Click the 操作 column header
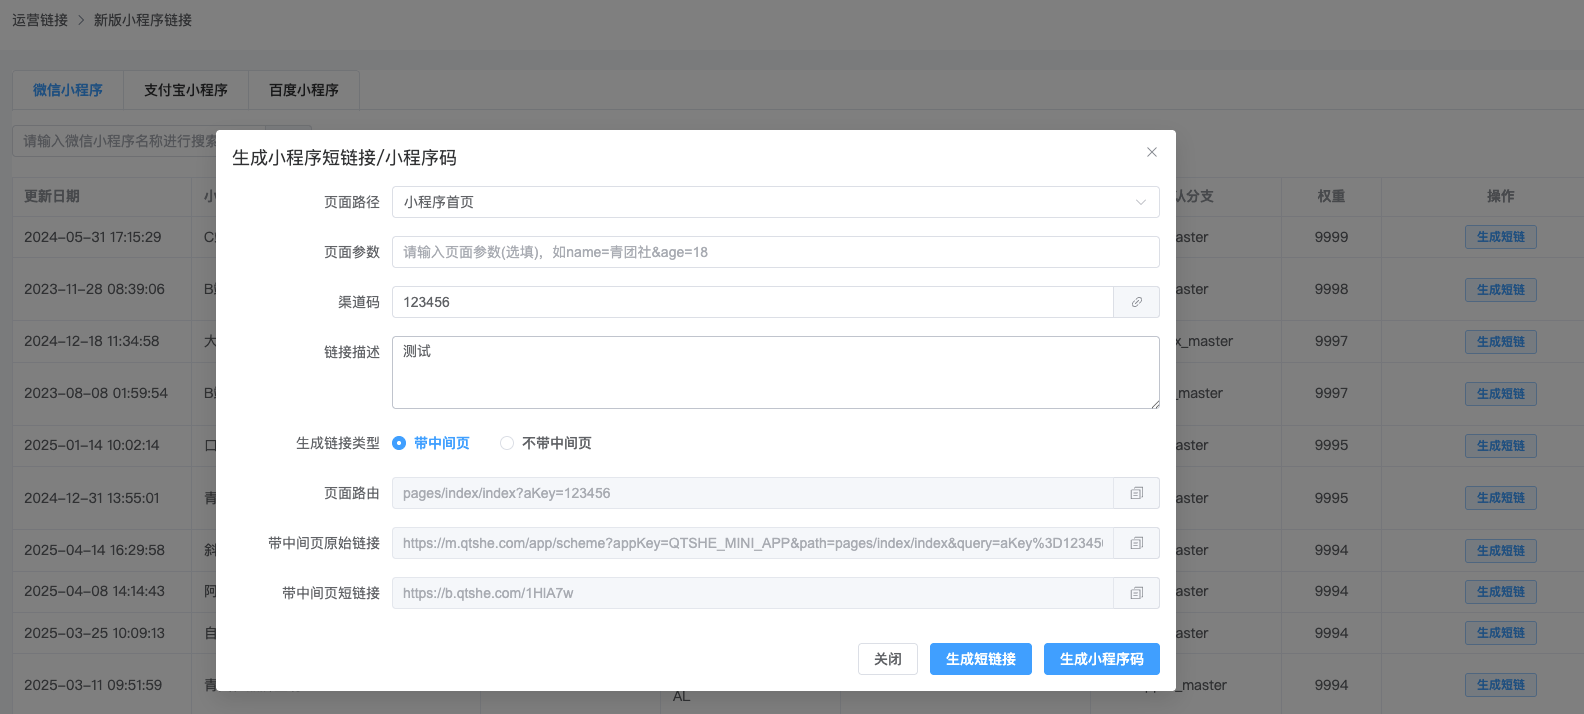1584x714 pixels. [x=1501, y=196]
